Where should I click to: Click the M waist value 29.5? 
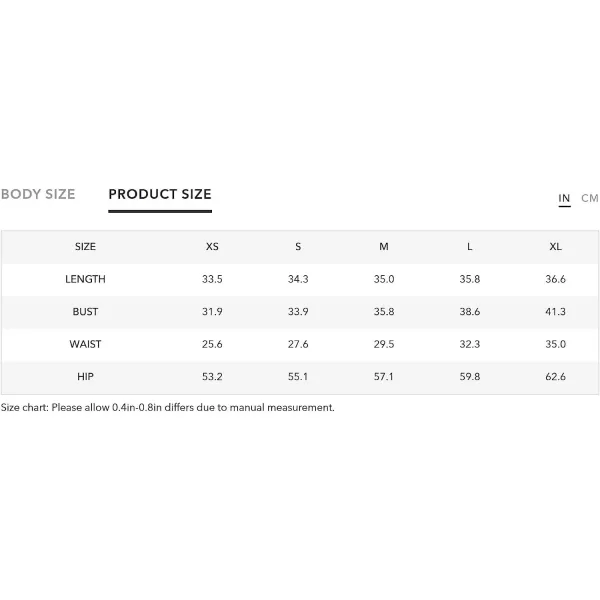pos(384,344)
